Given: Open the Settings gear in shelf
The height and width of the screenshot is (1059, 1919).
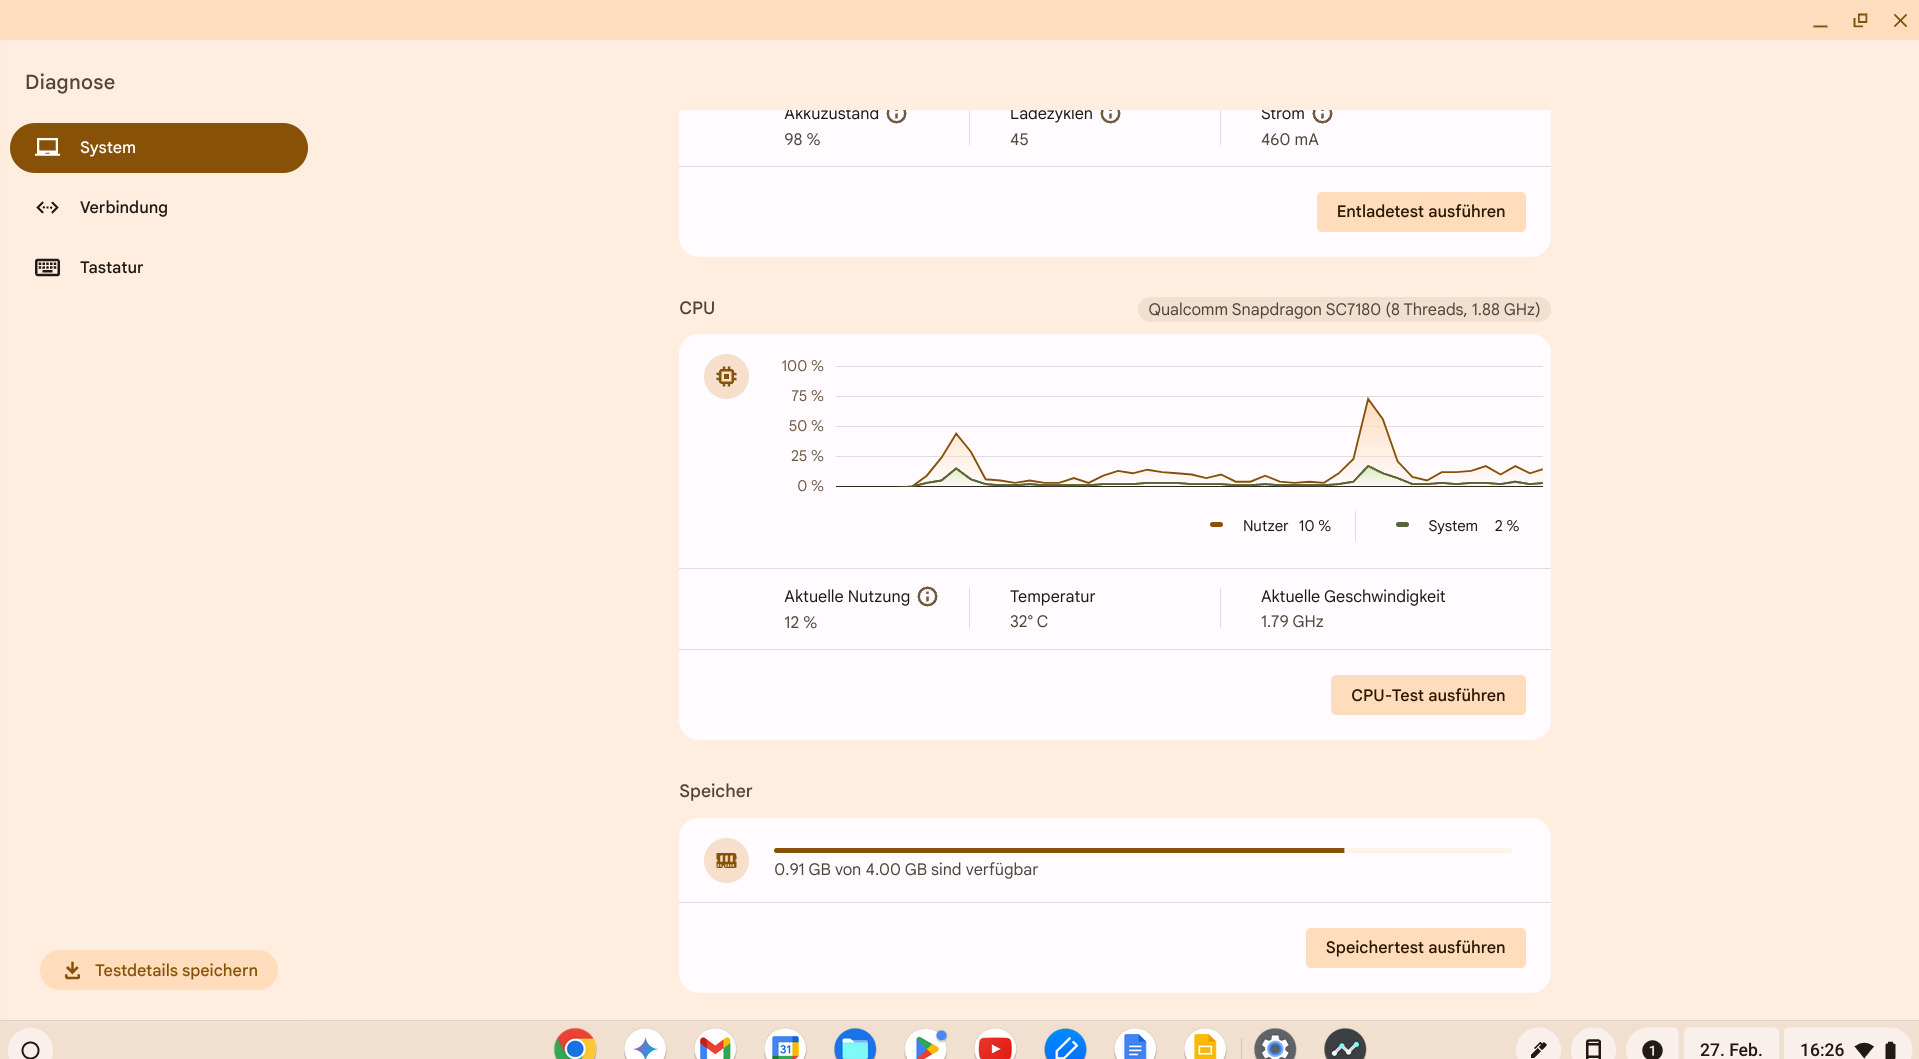Looking at the screenshot, I should (1275, 1047).
